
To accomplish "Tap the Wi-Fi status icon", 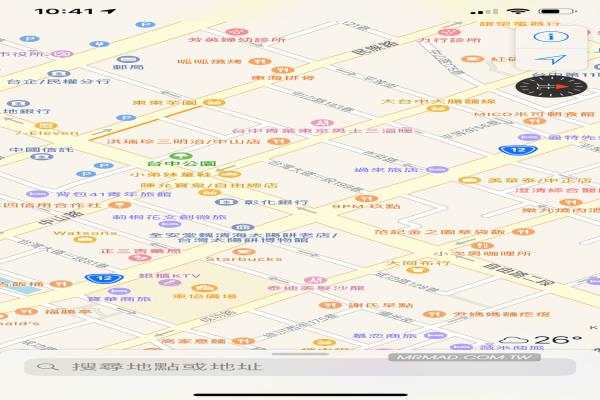I will pos(518,11).
